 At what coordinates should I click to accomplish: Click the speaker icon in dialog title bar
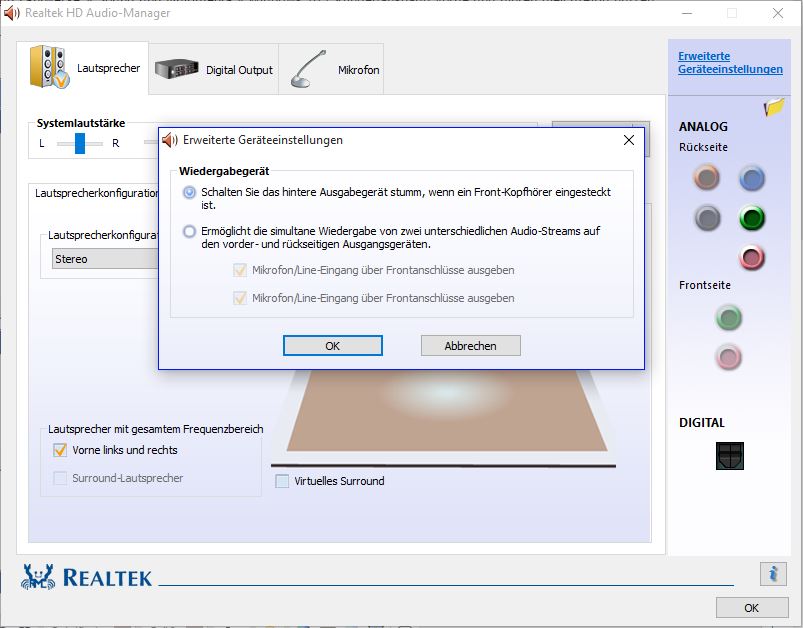(x=170, y=140)
